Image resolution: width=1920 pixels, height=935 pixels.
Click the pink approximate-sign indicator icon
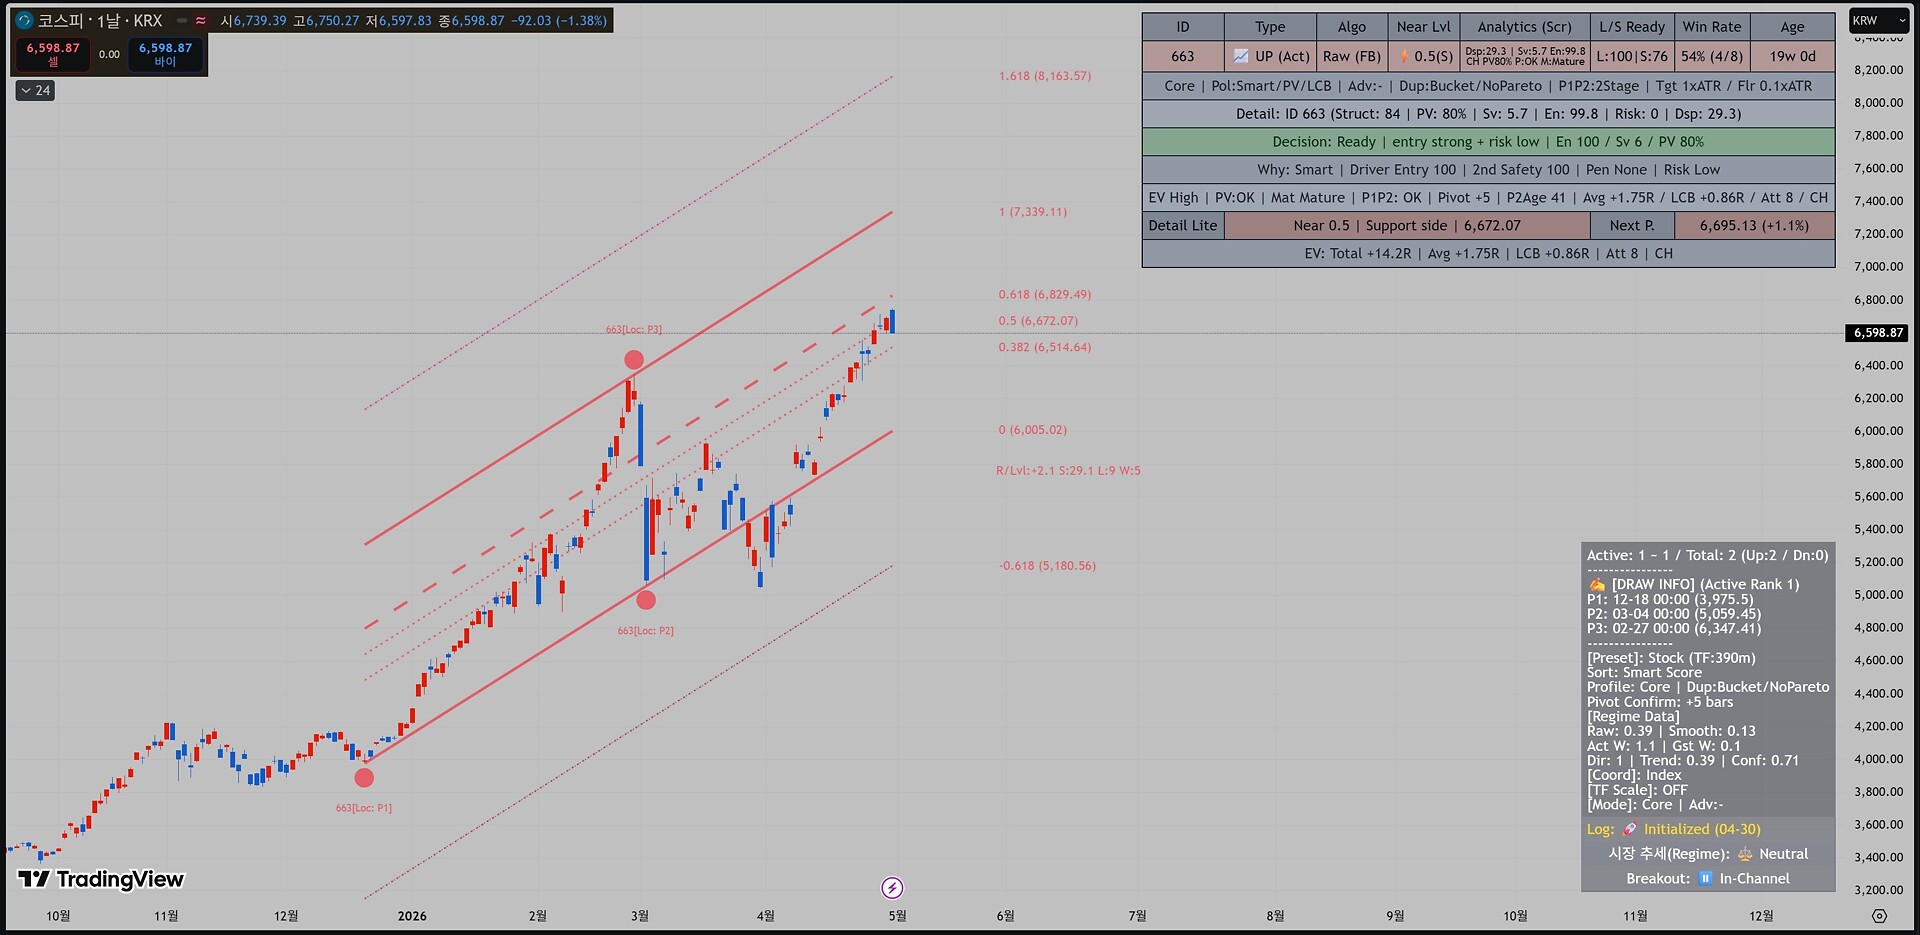click(201, 20)
